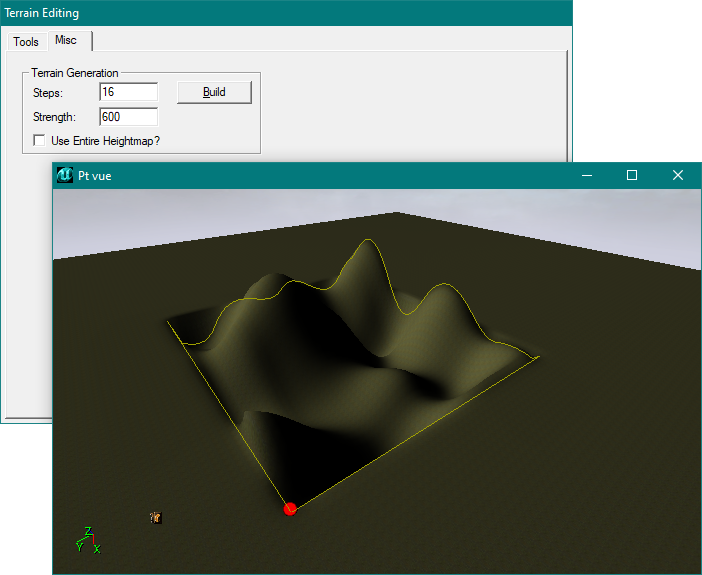The height and width of the screenshot is (575, 702).
Task: Switch to the Tools tab
Action: click(26, 42)
